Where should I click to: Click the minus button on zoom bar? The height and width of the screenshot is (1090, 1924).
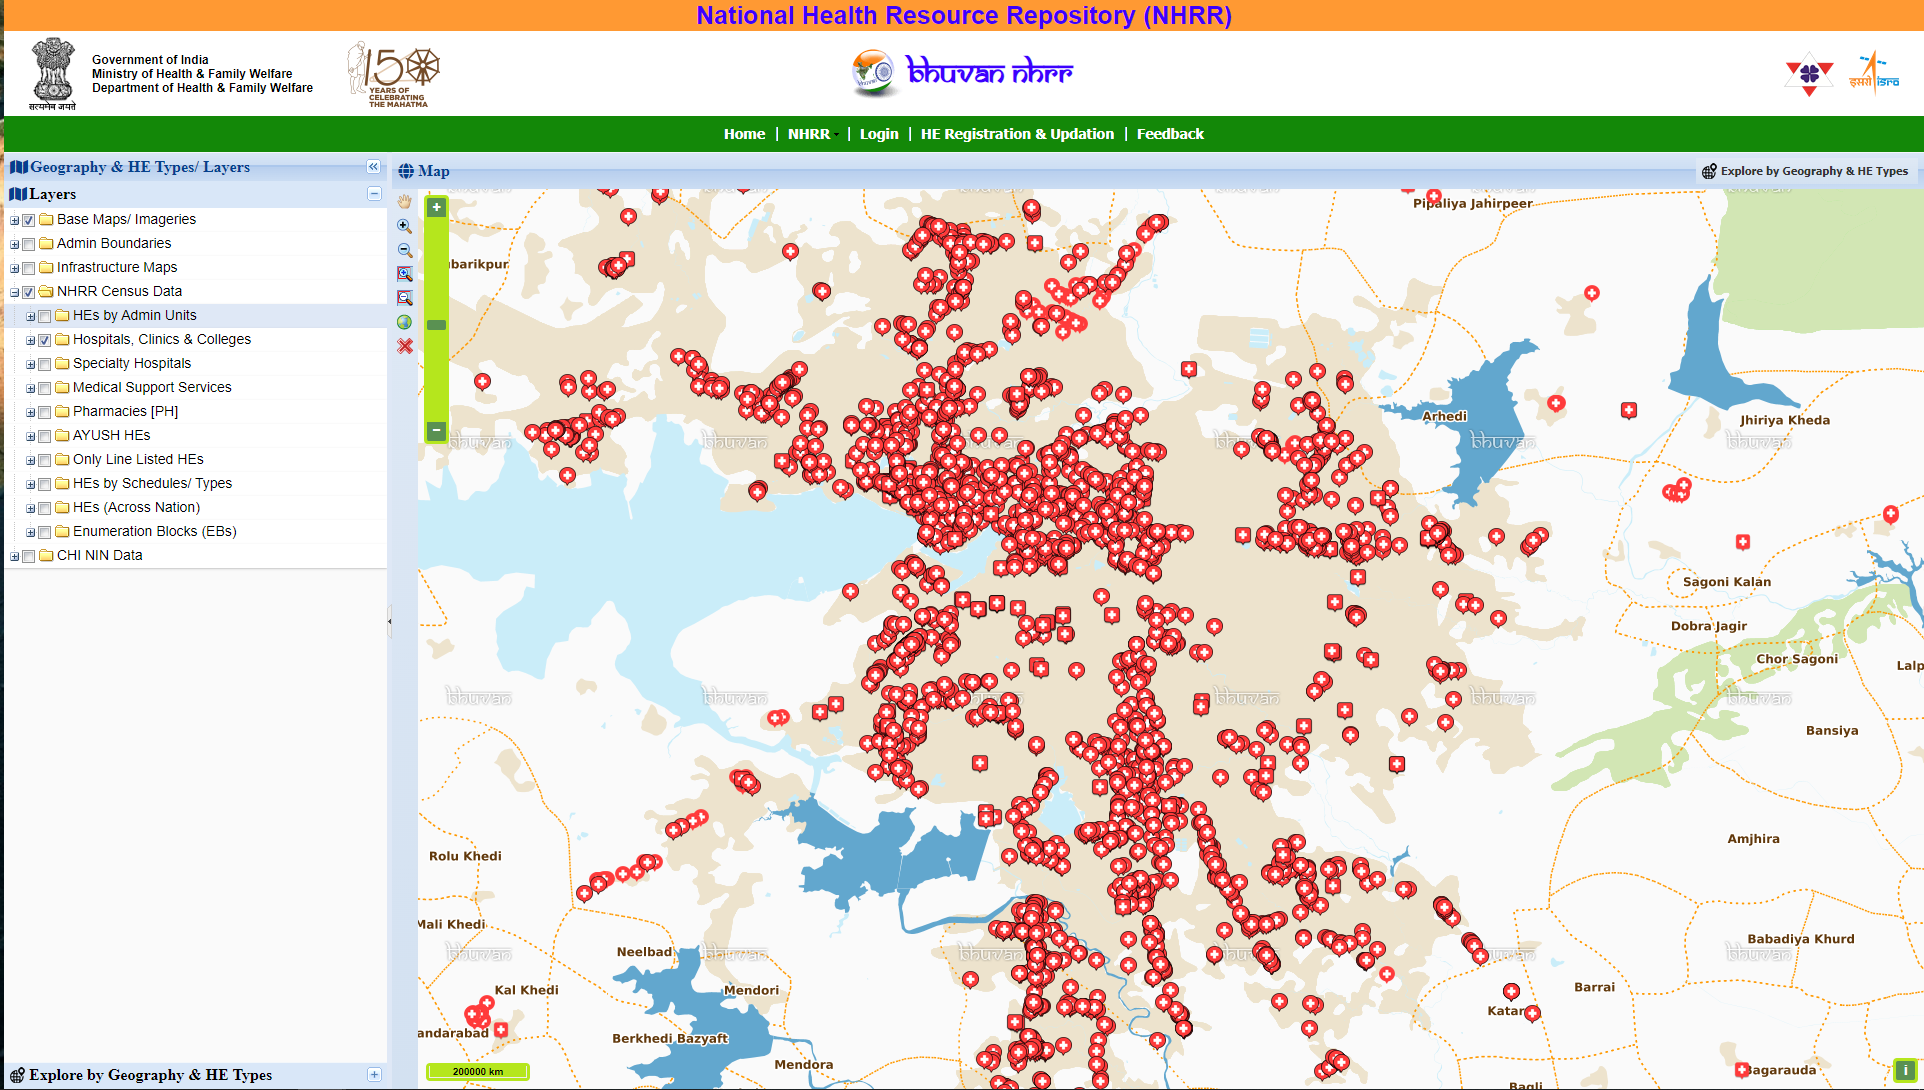tap(437, 431)
